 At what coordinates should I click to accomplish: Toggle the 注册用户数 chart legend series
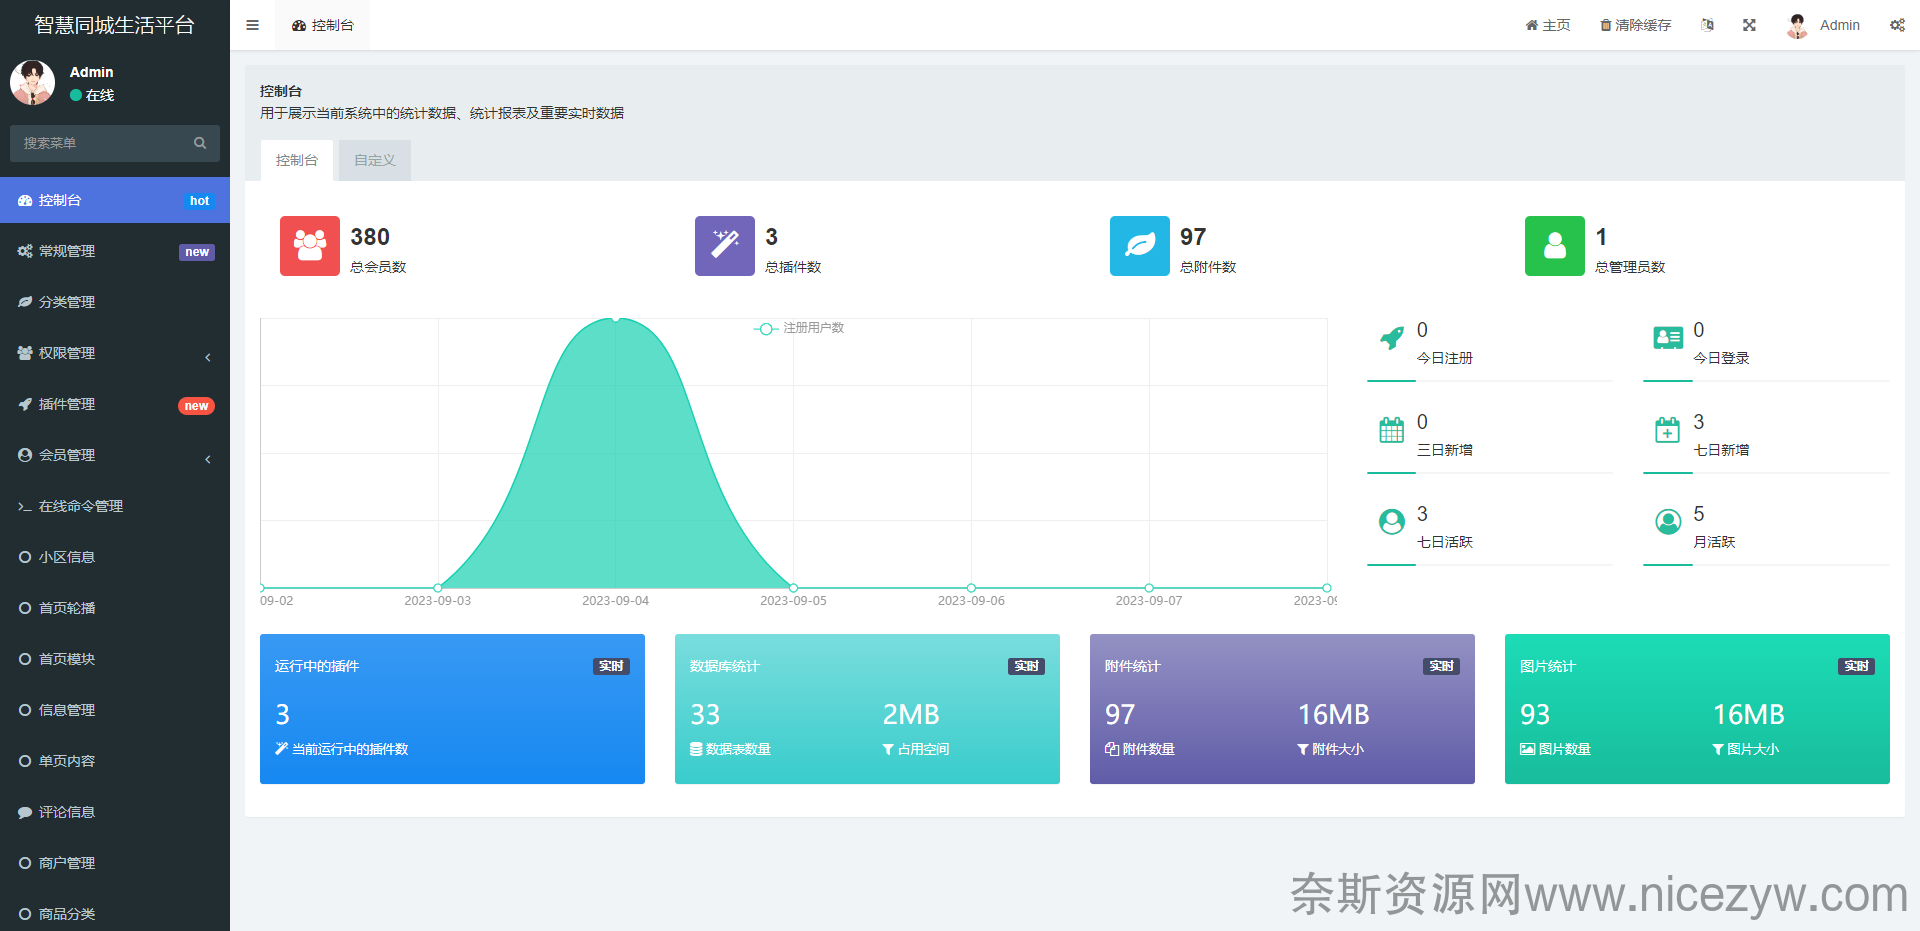click(799, 328)
